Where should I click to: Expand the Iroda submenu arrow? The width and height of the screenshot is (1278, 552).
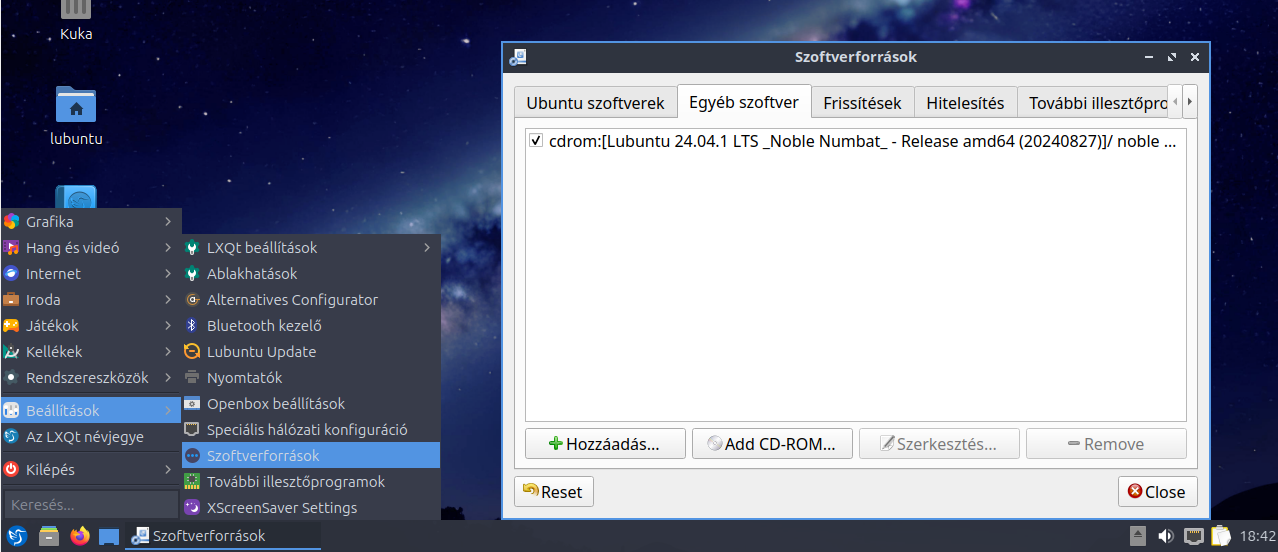[168, 300]
